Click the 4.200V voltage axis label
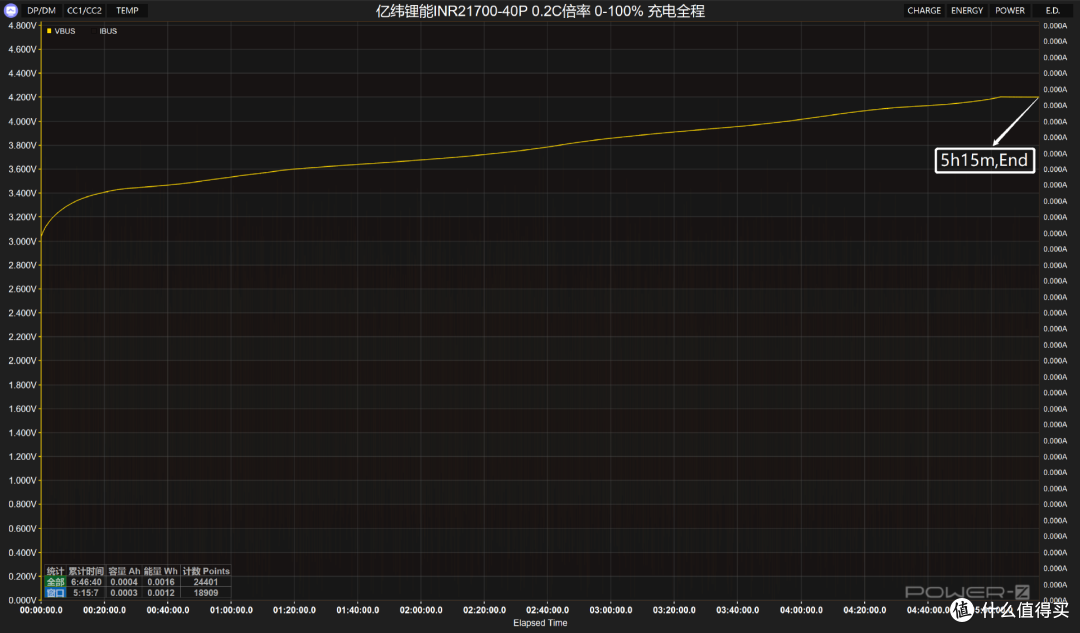Viewport: 1080px width, 633px height. click(22, 97)
